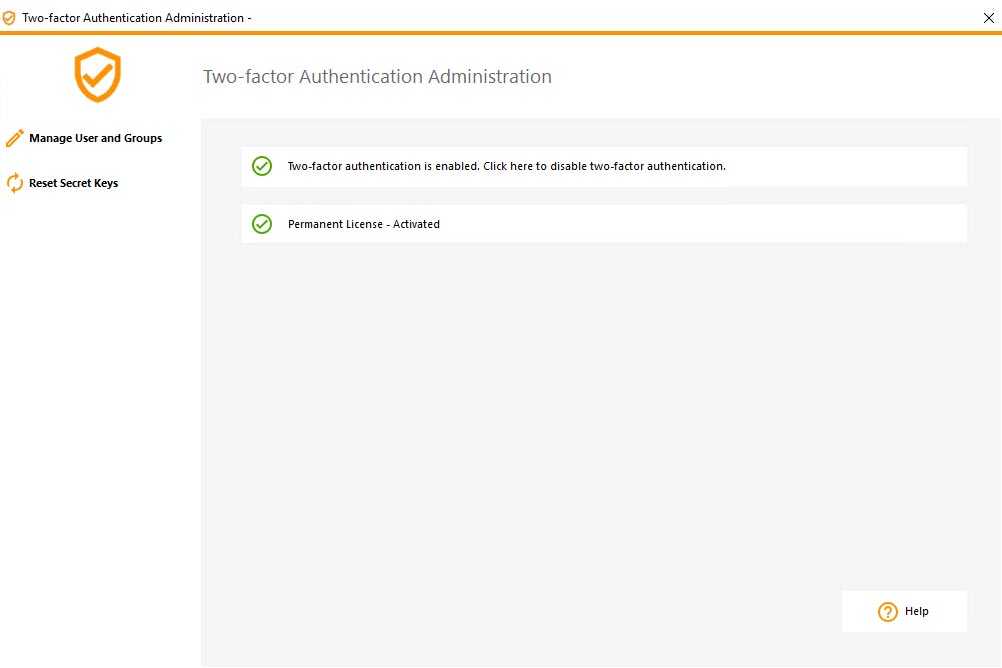1002x668 pixels.
Task: Click empty right end of license status row
Action: click(800, 224)
